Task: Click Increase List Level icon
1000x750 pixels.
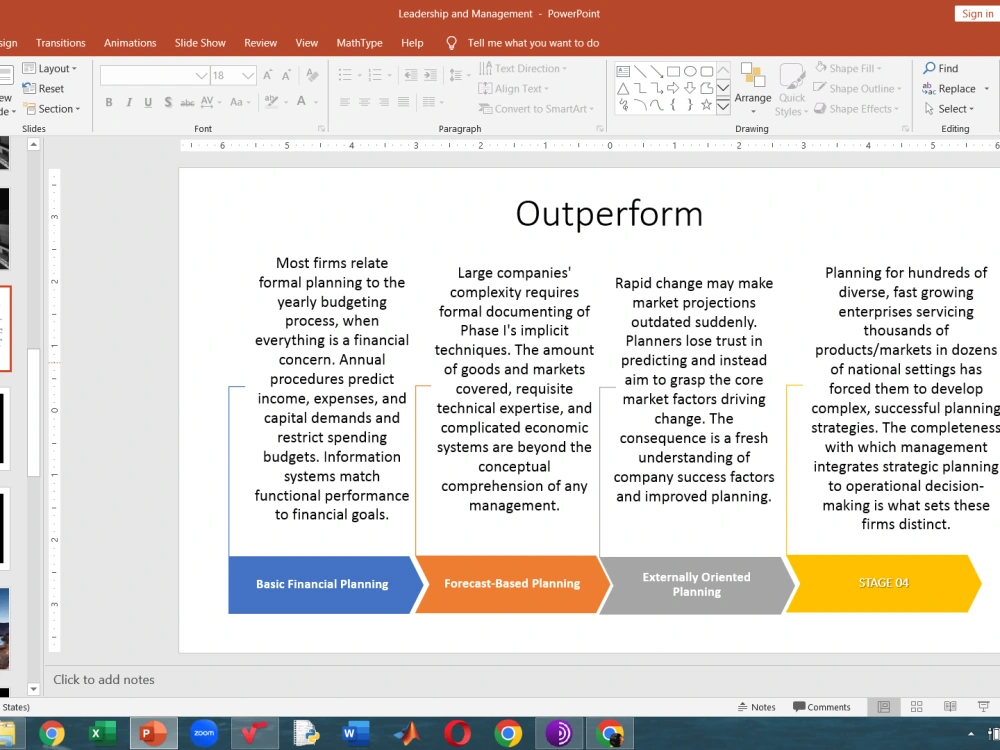Action: (x=430, y=75)
